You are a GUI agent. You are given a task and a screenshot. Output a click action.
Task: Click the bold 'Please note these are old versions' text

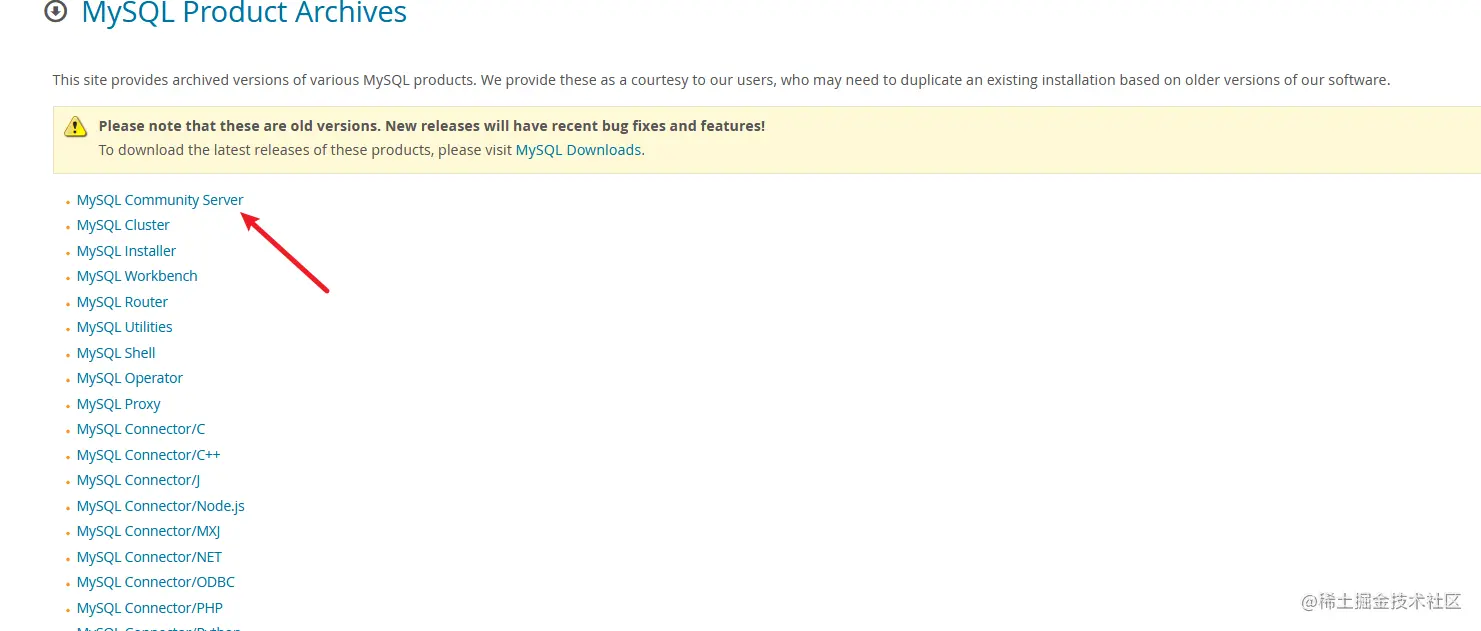[x=432, y=126]
